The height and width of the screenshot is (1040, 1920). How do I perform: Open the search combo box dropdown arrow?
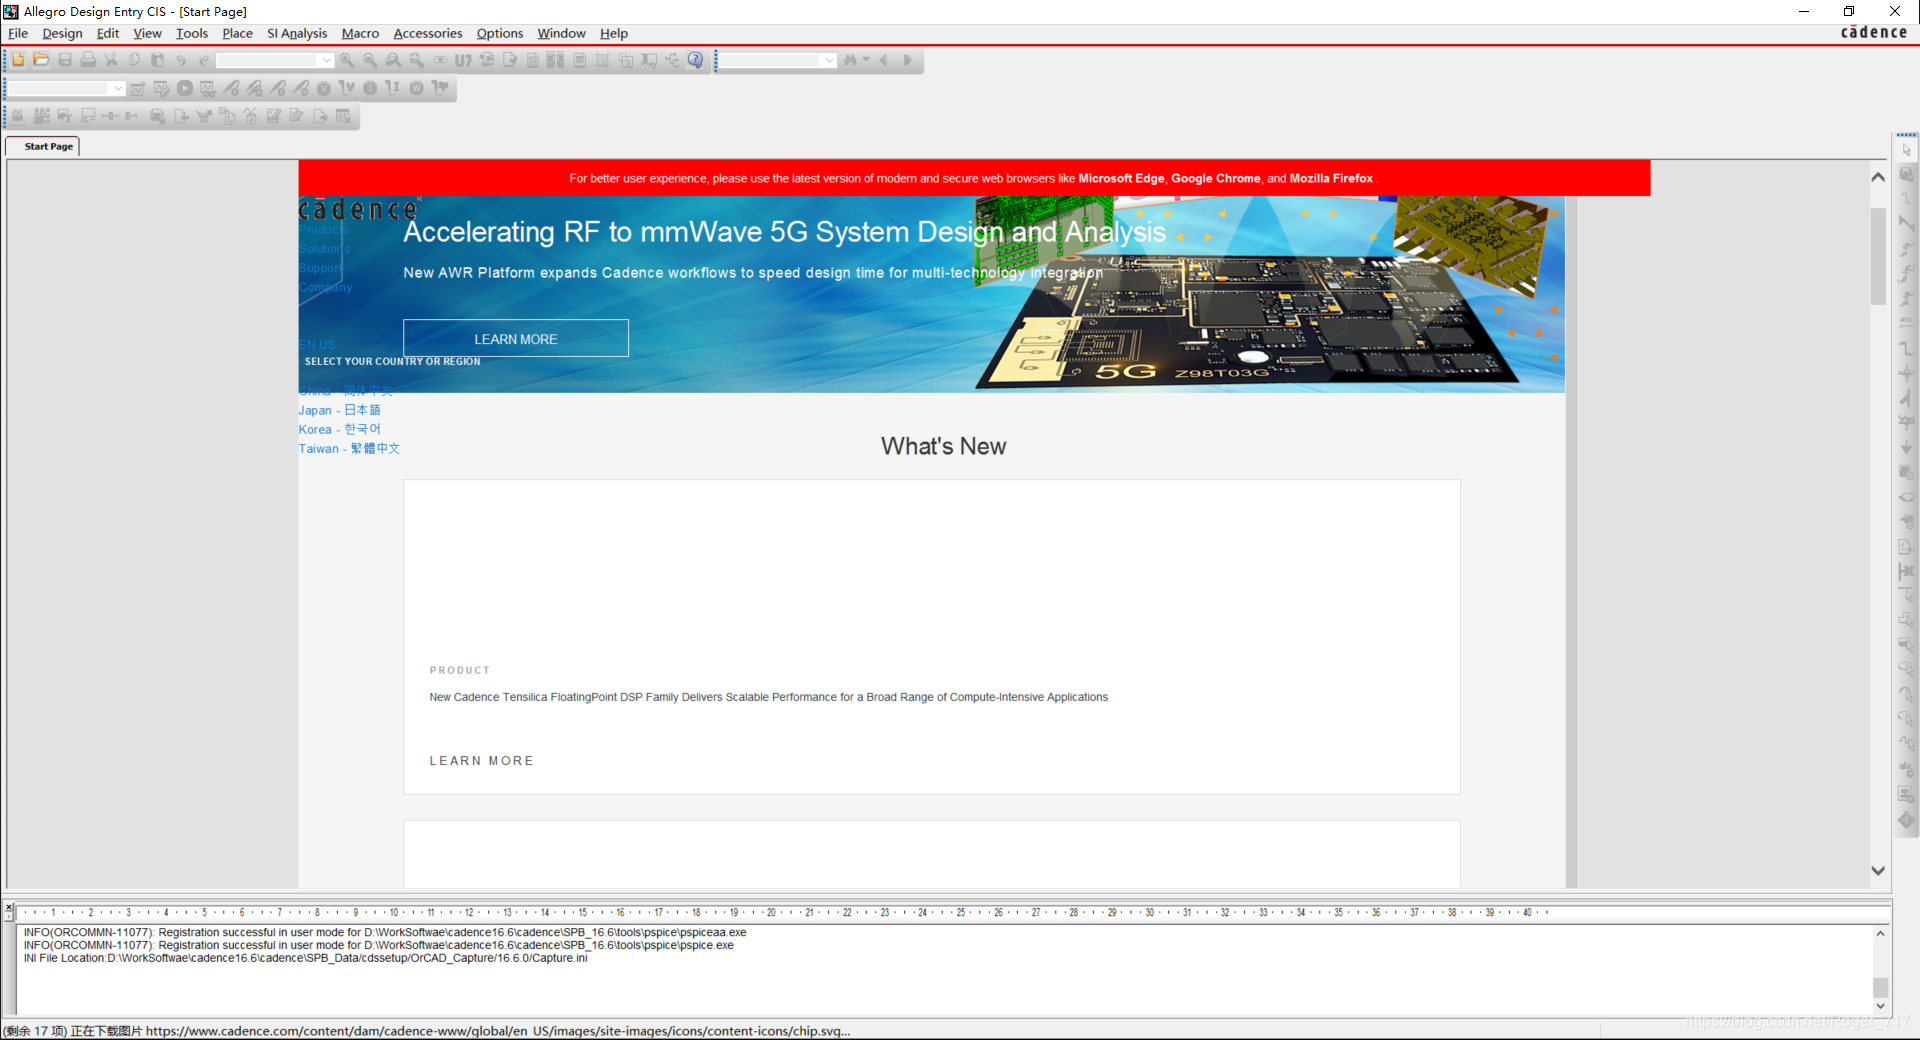click(829, 60)
